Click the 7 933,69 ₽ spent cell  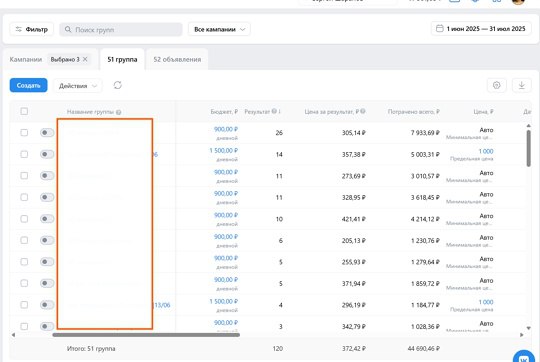425,133
